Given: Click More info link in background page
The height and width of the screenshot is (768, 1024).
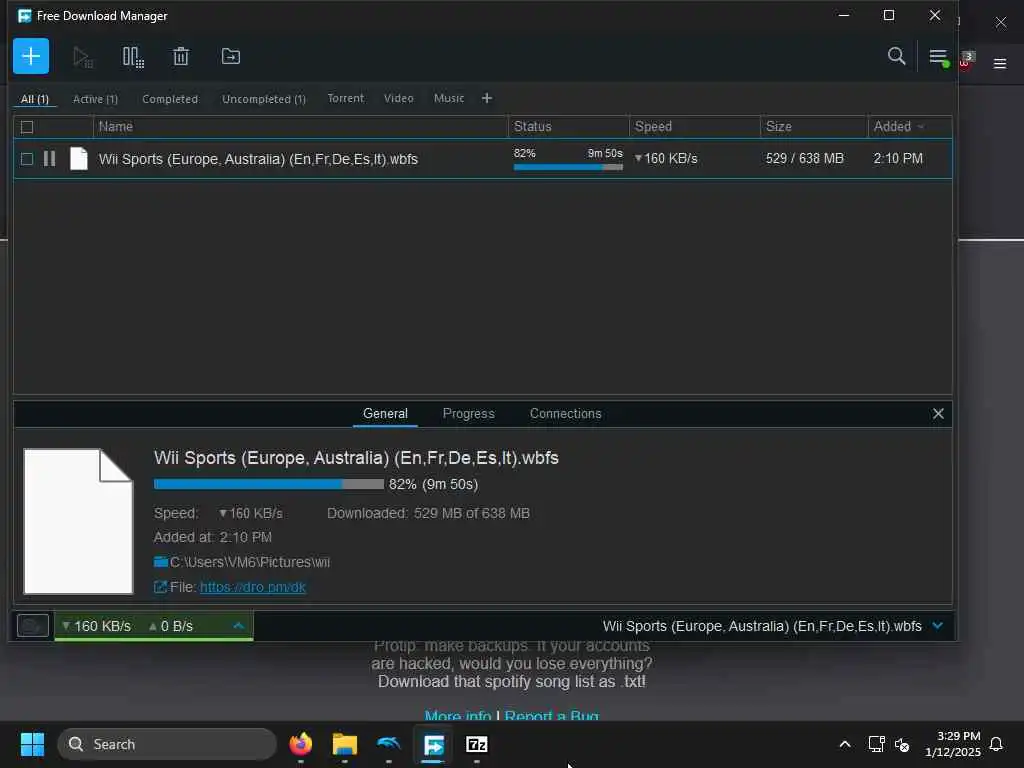Looking at the screenshot, I should point(458,716).
